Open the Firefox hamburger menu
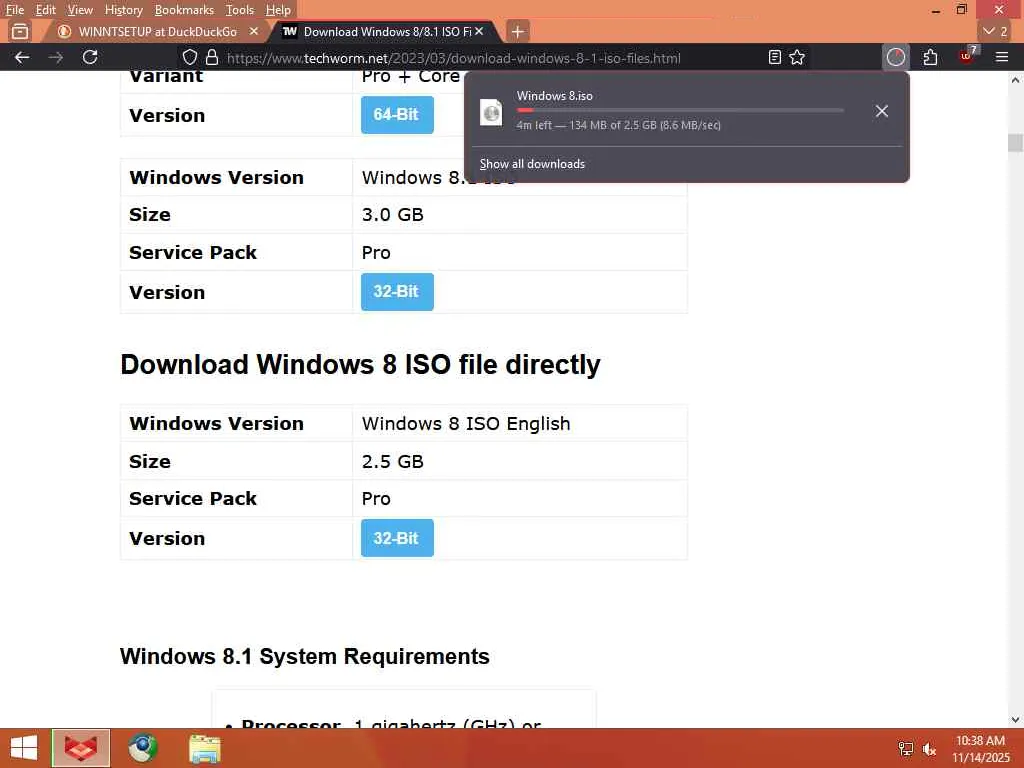This screenshot has width=1024, height=768. [1002, 57]
